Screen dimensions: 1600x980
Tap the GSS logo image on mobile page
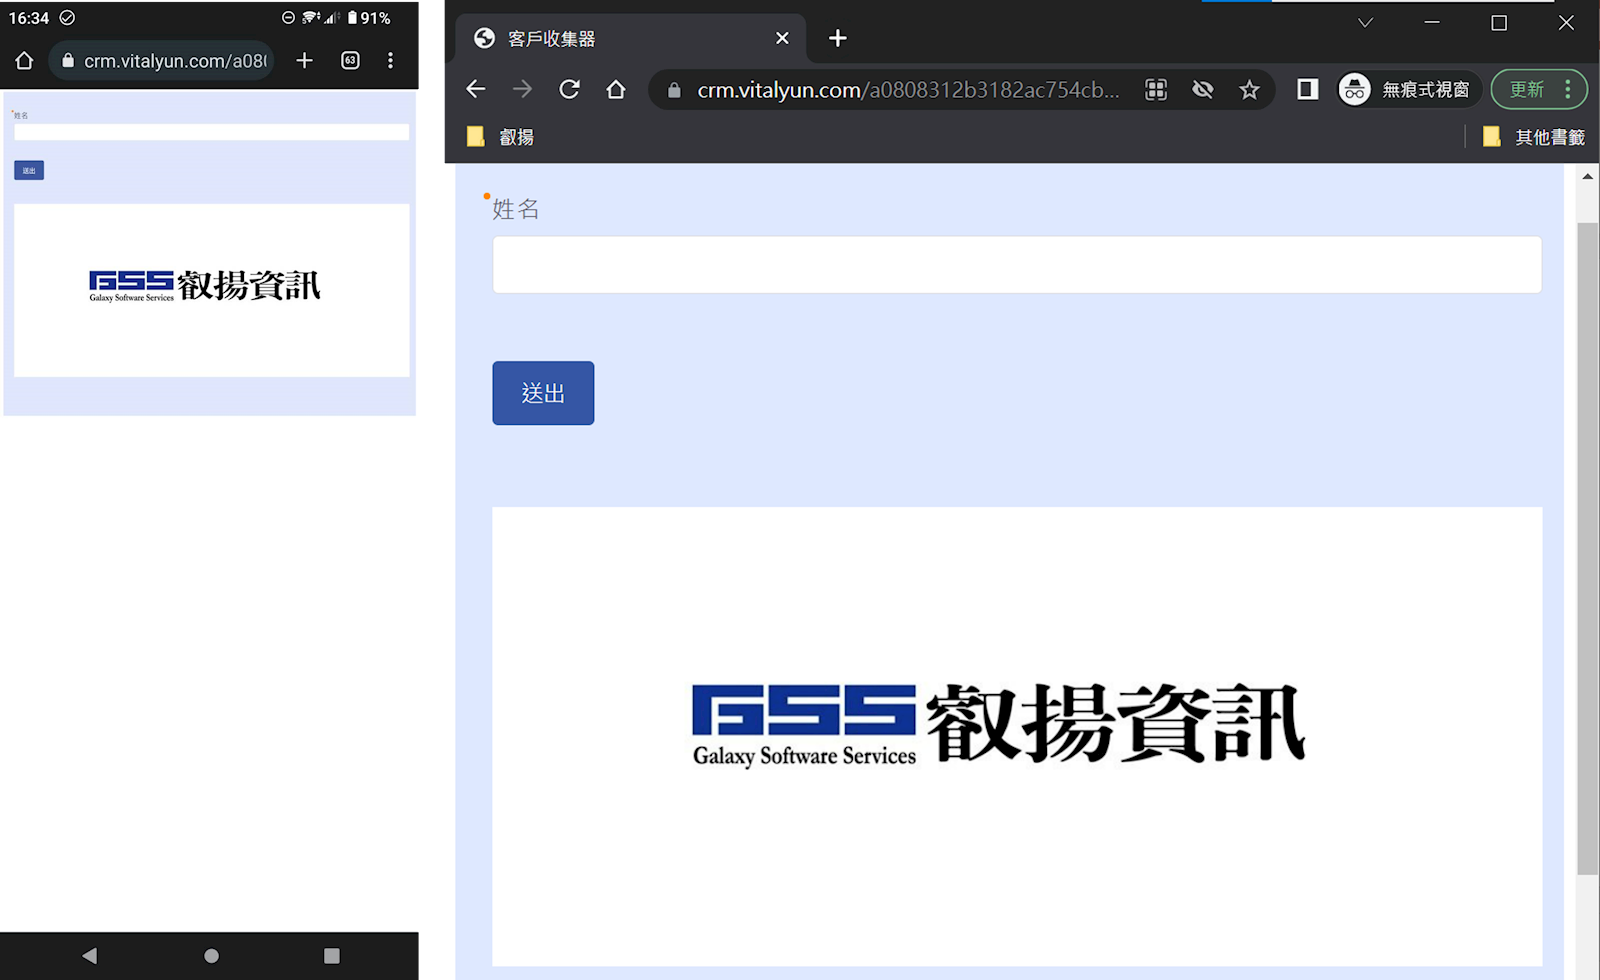point(205,285)
